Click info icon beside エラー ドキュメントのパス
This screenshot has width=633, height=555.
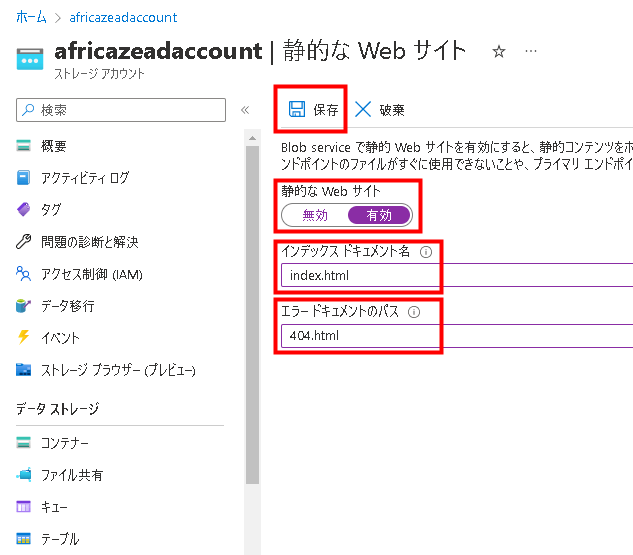pos(414,312)
